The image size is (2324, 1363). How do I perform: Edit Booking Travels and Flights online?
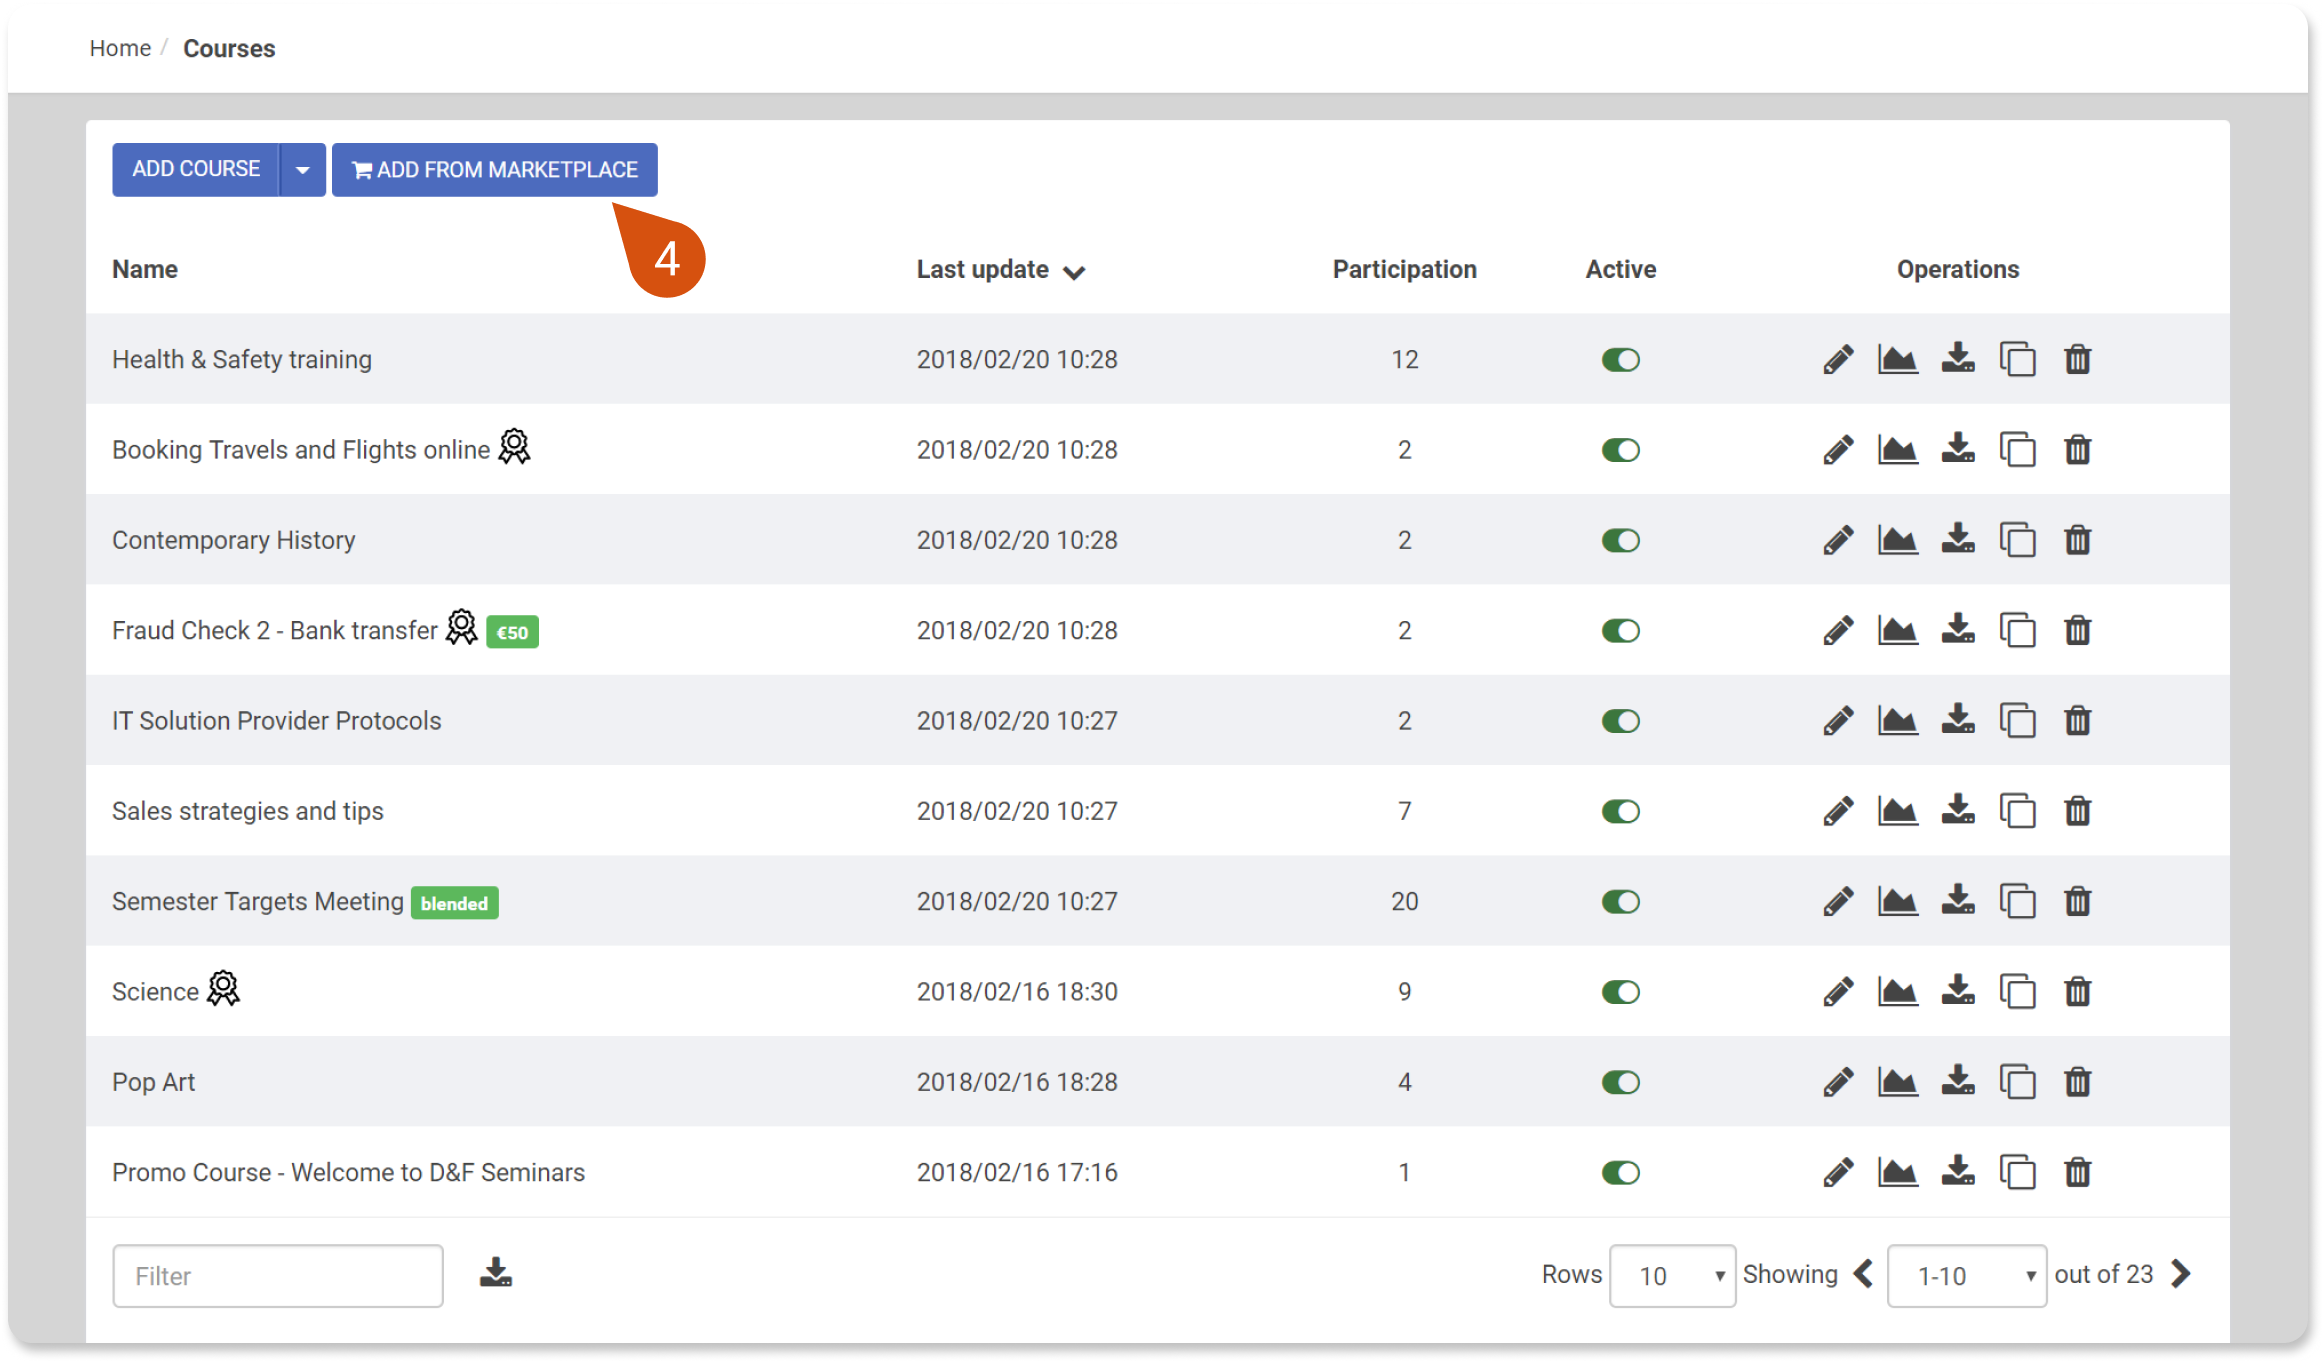pyautogui.click(x=1838, y=450)
